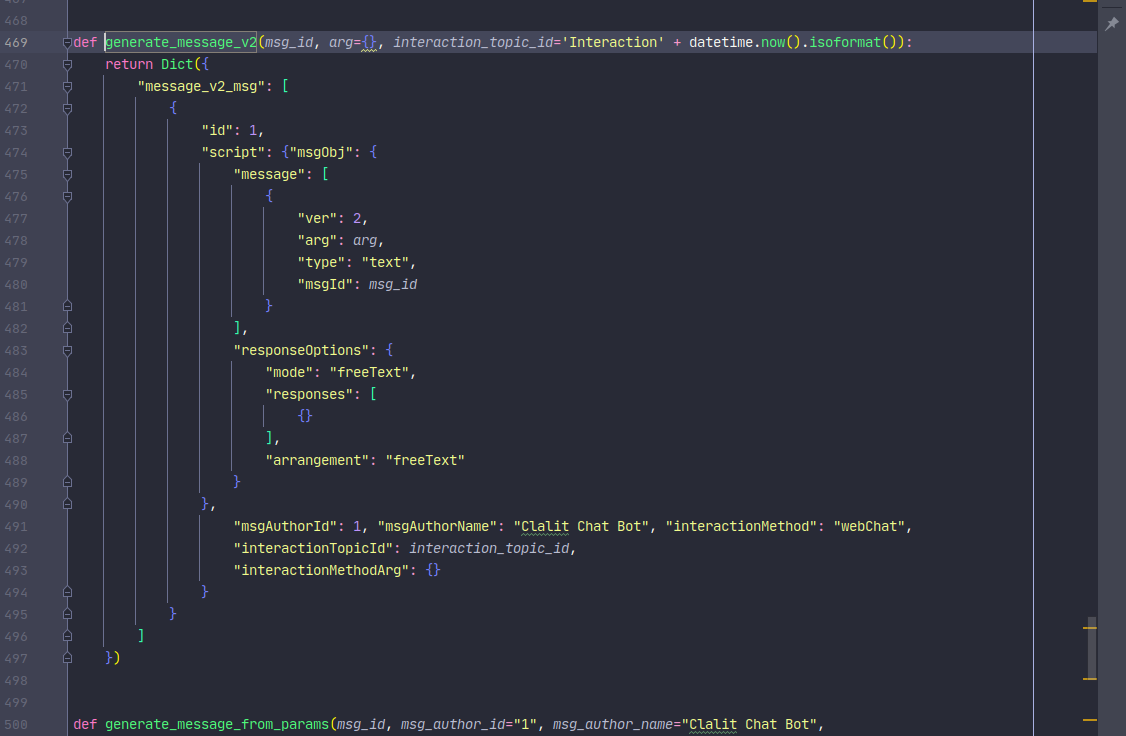Click the vertical scrollbar thumb
The width and height of the screenshot is (1126, 736).
1092,648
